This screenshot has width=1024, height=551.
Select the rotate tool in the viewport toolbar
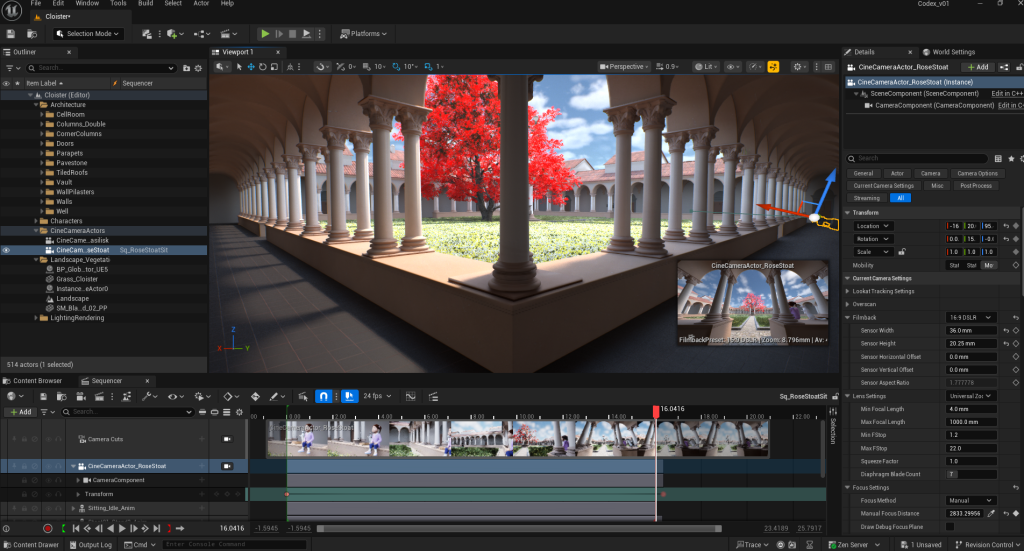click(262, 67)
